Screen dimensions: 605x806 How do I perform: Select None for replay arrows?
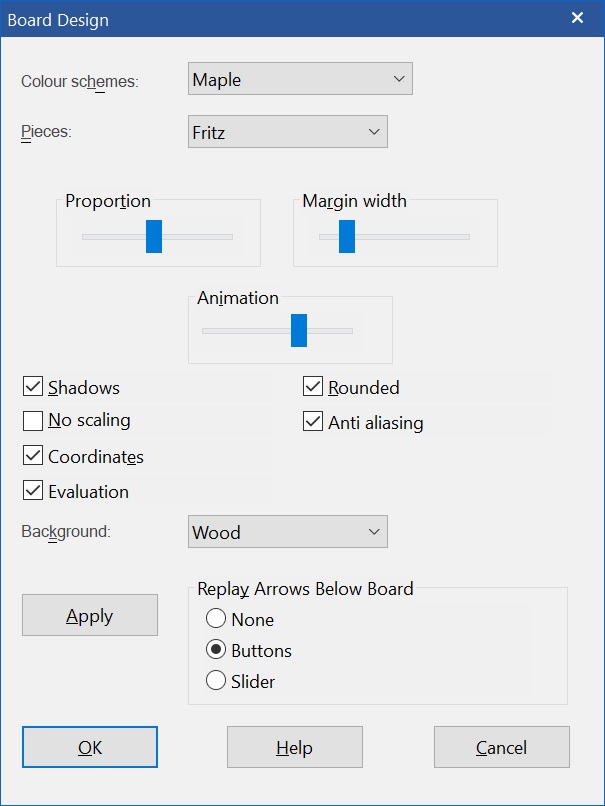[x=216, y=619]
